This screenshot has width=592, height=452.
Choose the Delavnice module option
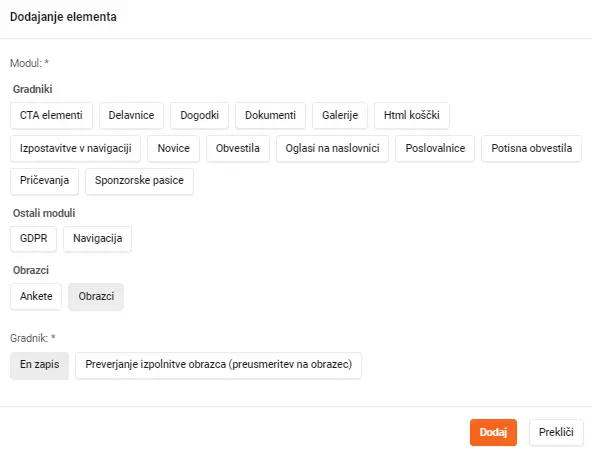pos(131,116)
